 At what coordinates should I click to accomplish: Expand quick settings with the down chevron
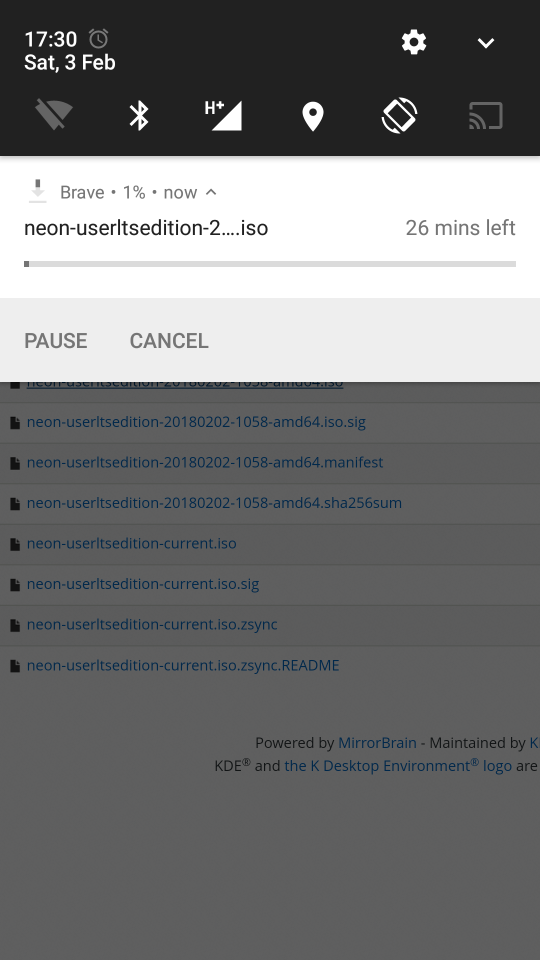pyautogui.click(x=486, y=43)
